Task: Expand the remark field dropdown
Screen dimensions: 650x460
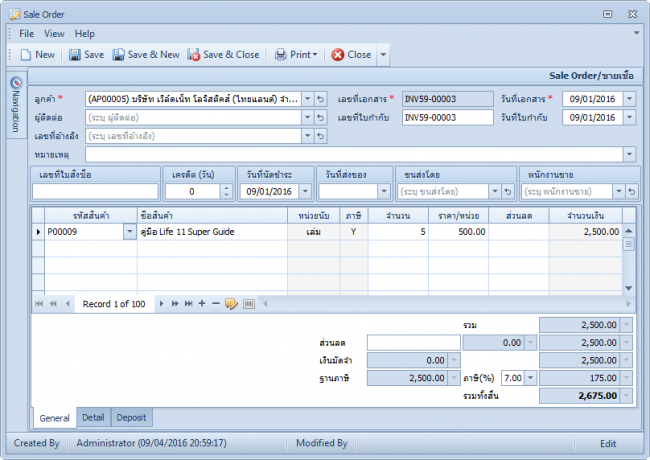Action: point(629,154)
